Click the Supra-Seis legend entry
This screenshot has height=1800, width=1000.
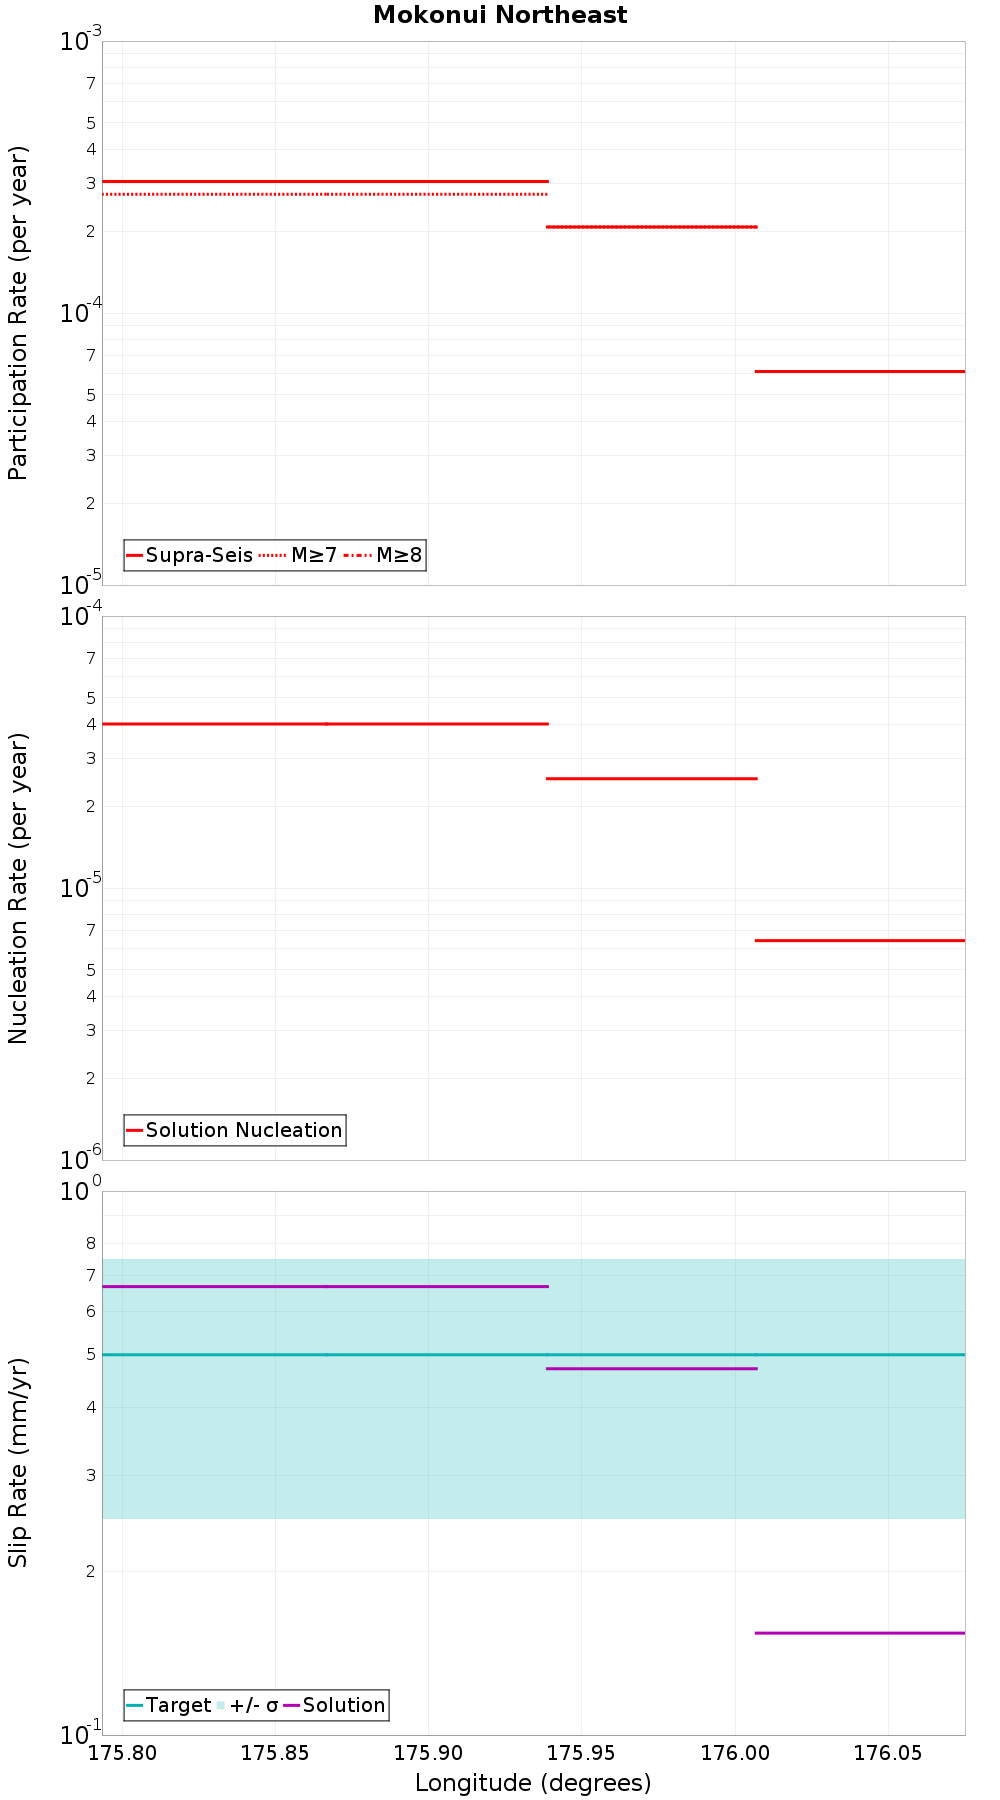pos(189,555)
